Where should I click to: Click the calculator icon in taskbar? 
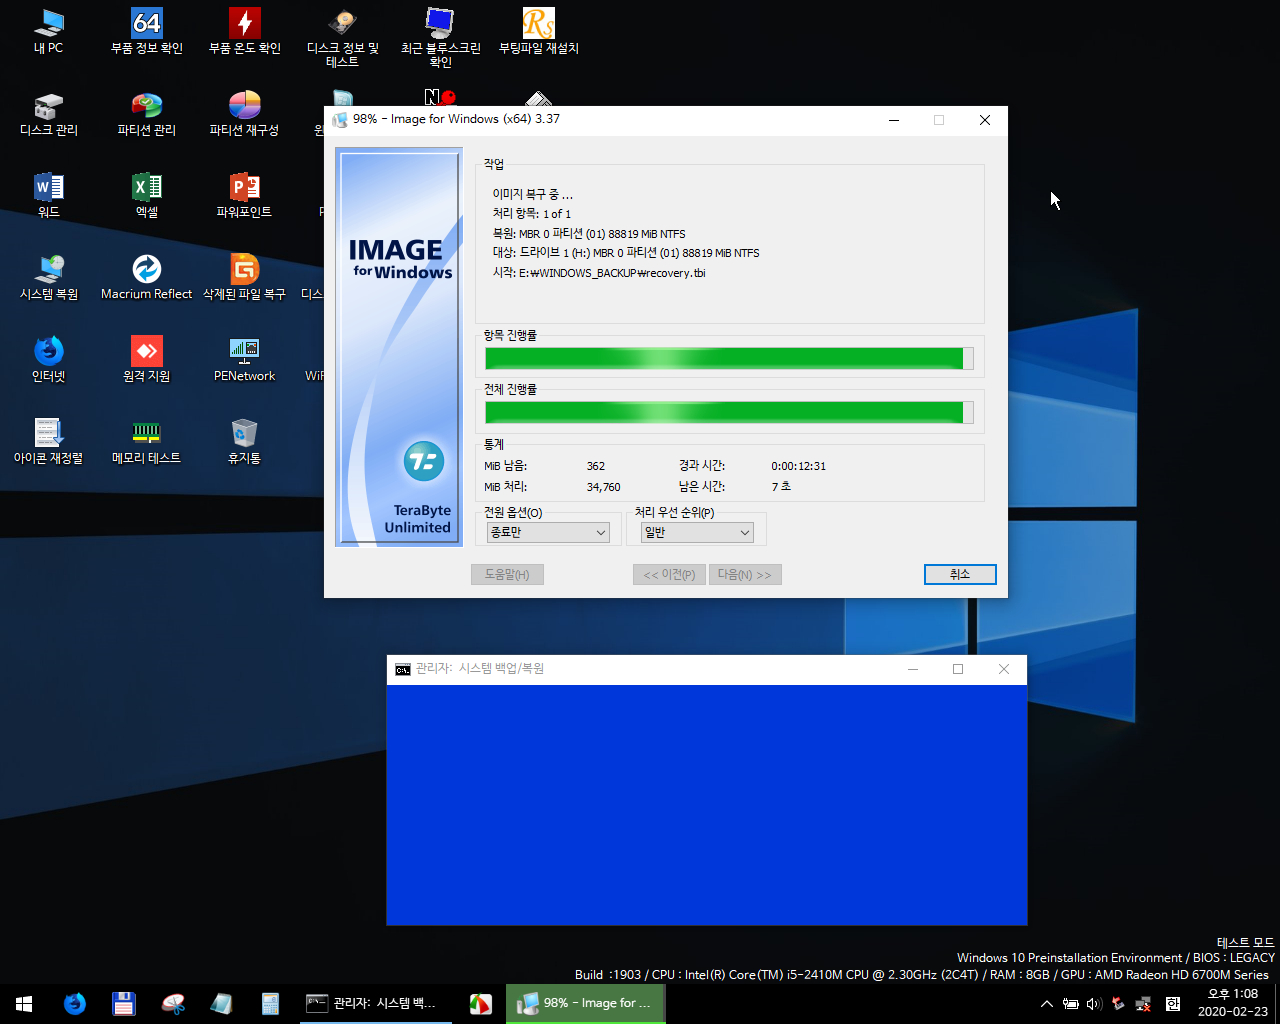270,1004
